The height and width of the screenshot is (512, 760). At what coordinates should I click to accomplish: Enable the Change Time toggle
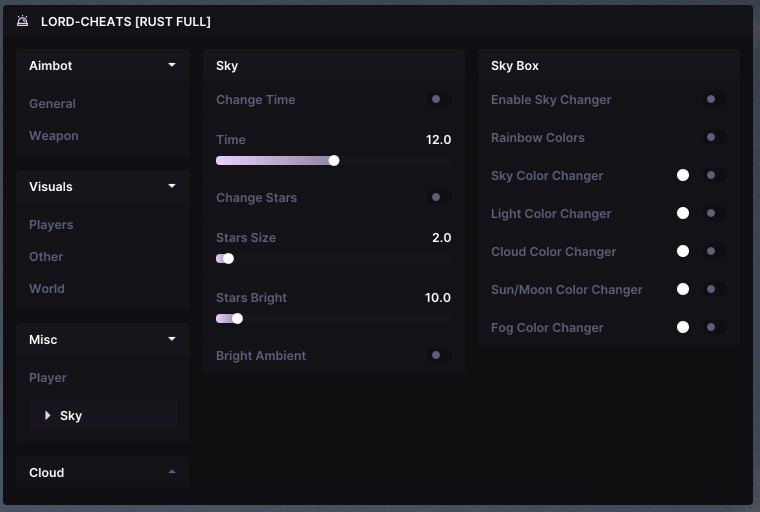(436, 99)
